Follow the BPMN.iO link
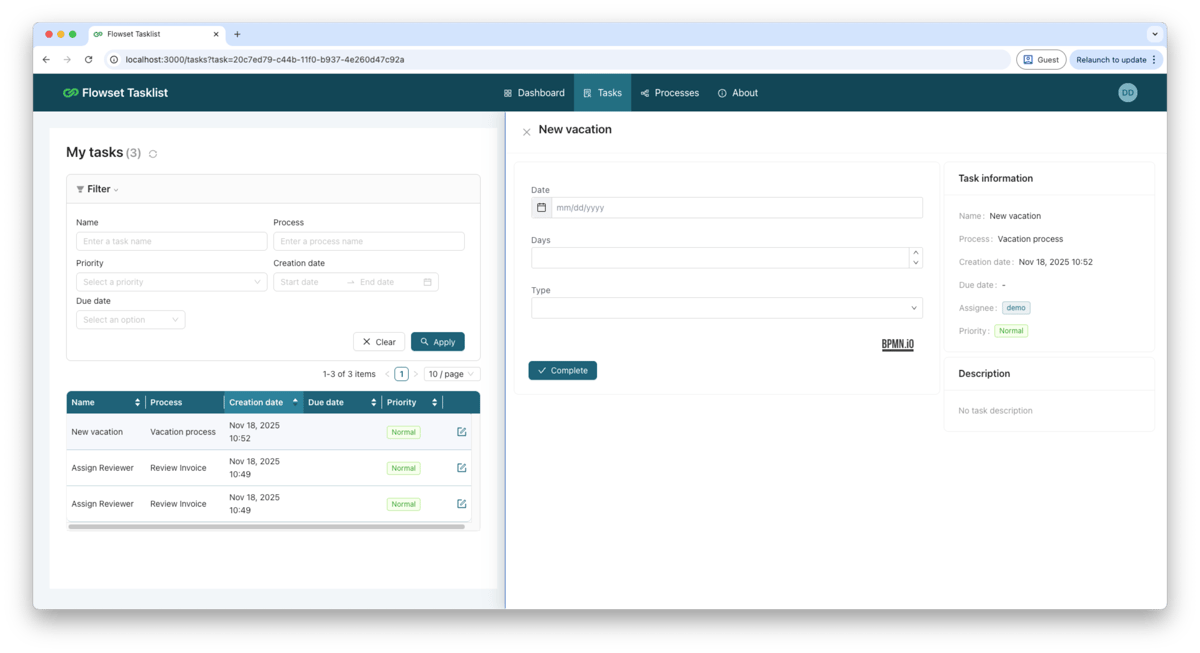This screenshot has width=1200, height=653. (897, 344)
